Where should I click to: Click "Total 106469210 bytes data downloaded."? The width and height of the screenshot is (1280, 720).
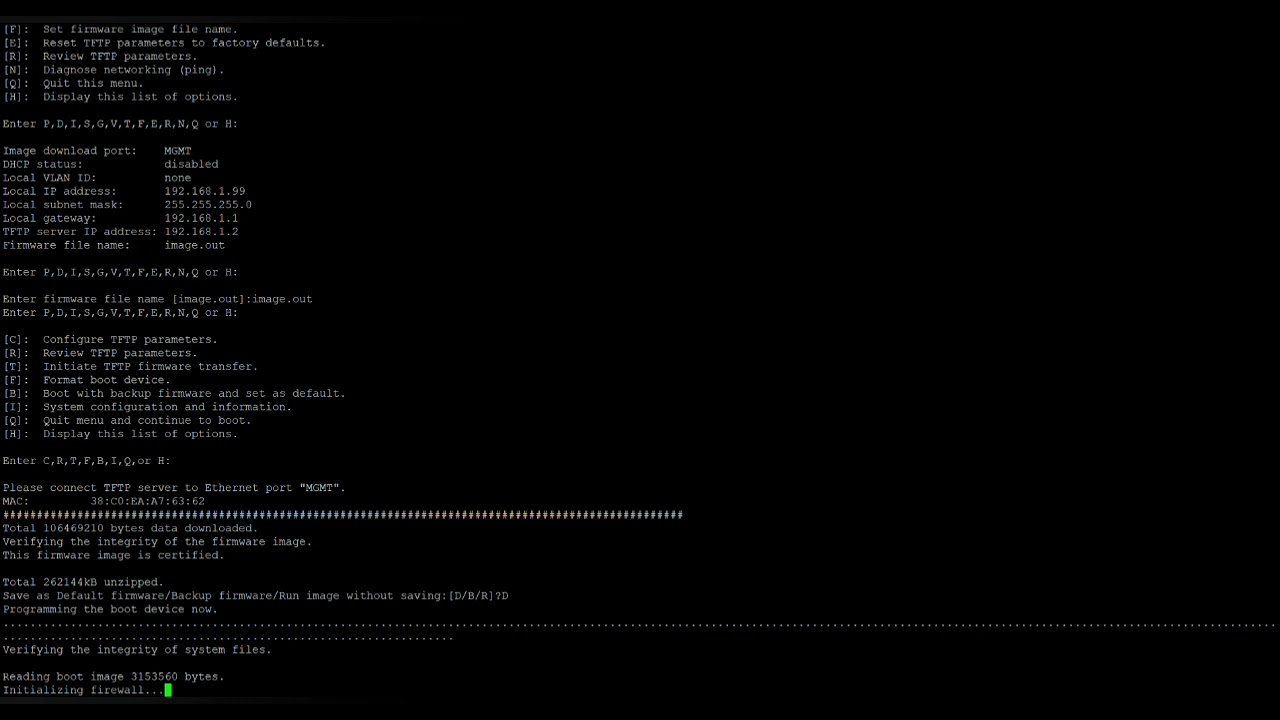tap(130, 528)
